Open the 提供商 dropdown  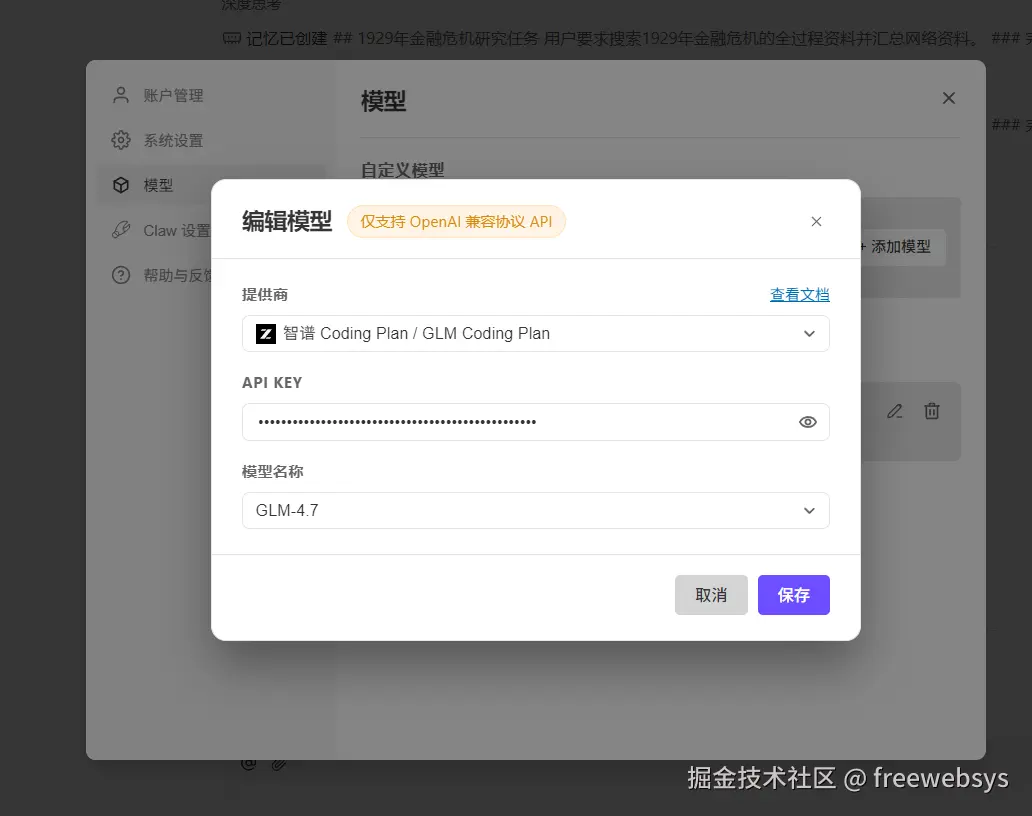tap(536, 334)
